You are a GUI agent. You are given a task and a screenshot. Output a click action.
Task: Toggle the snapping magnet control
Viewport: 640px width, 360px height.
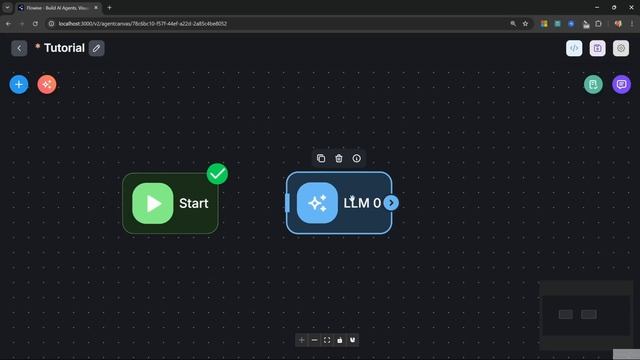pyautogui.click(x=352, y=340)
